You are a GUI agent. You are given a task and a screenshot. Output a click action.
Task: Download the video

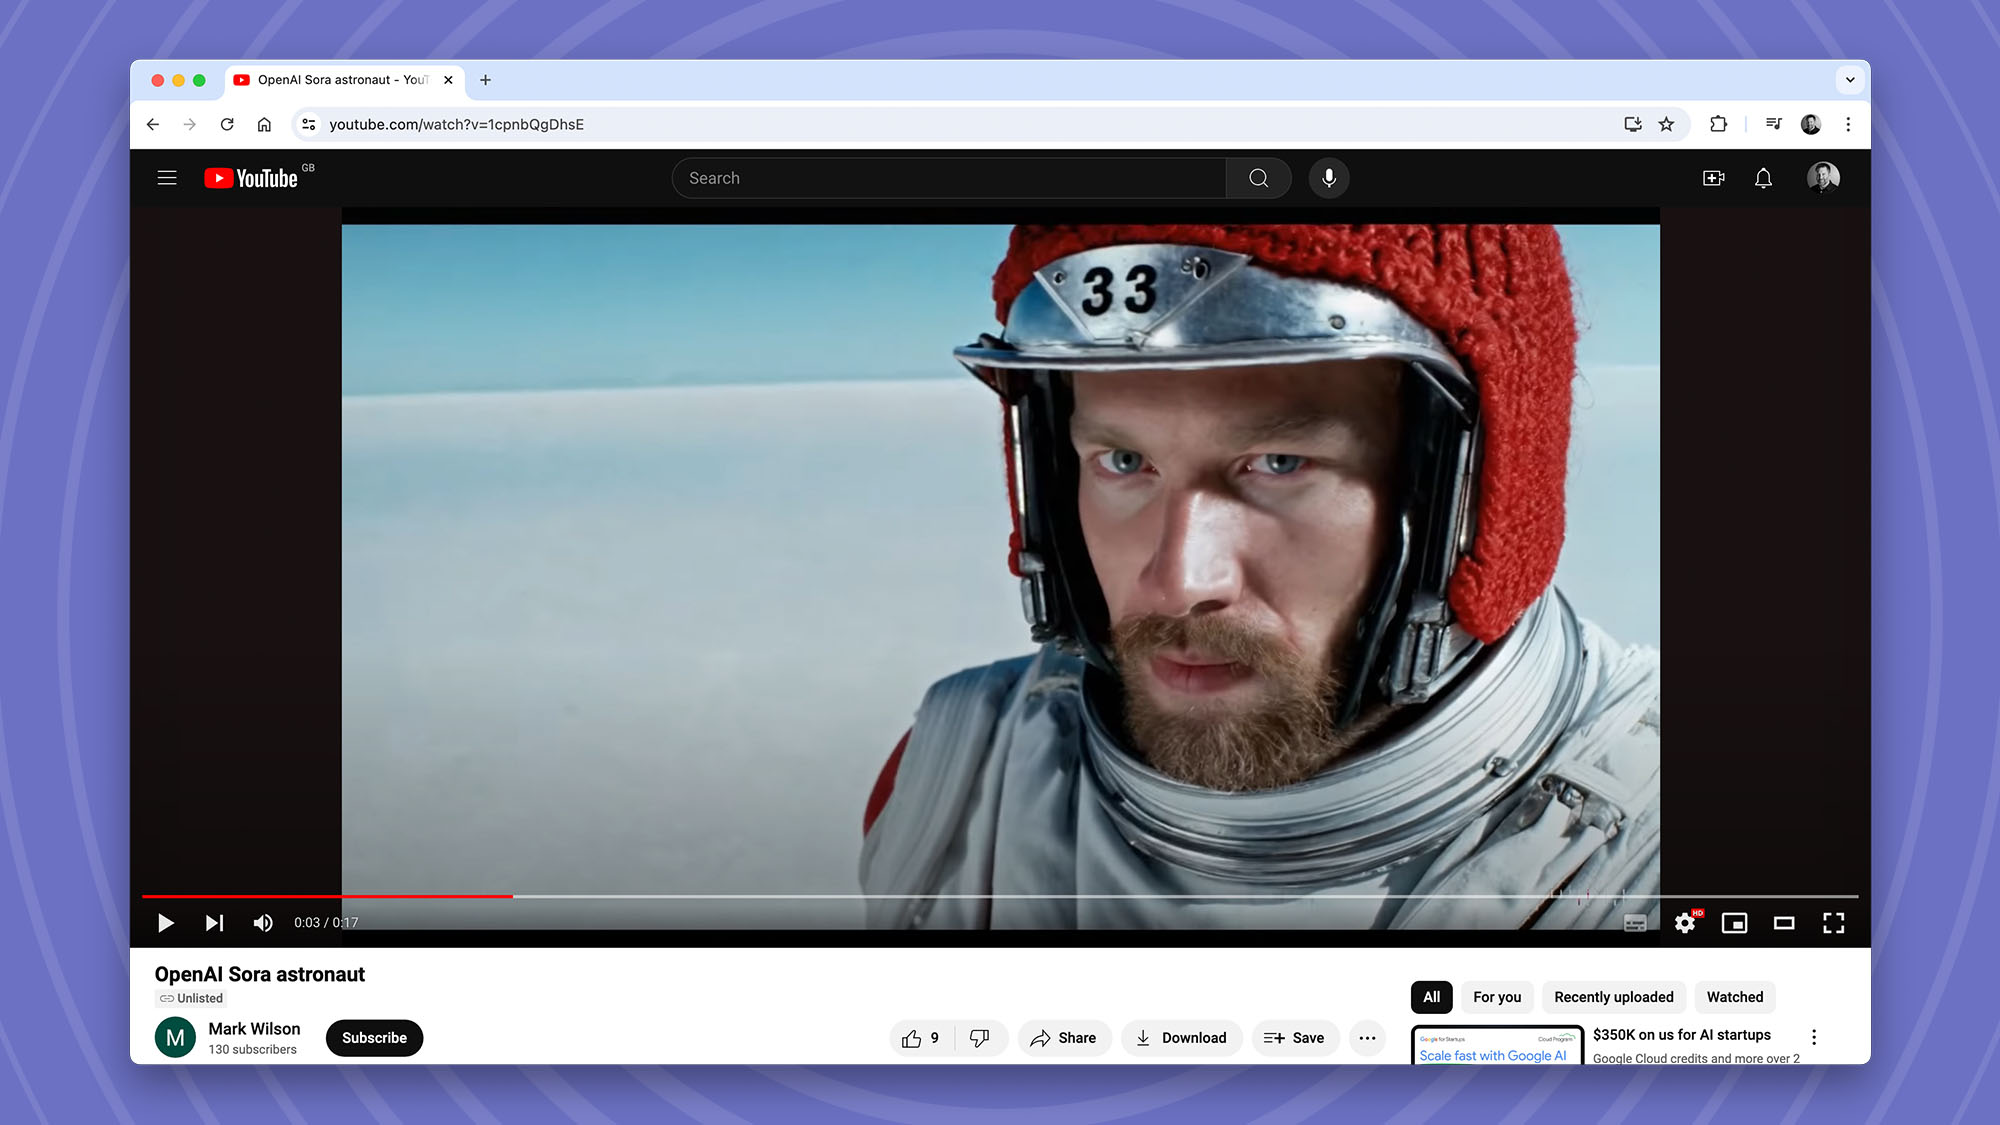pos(1181,1038)
